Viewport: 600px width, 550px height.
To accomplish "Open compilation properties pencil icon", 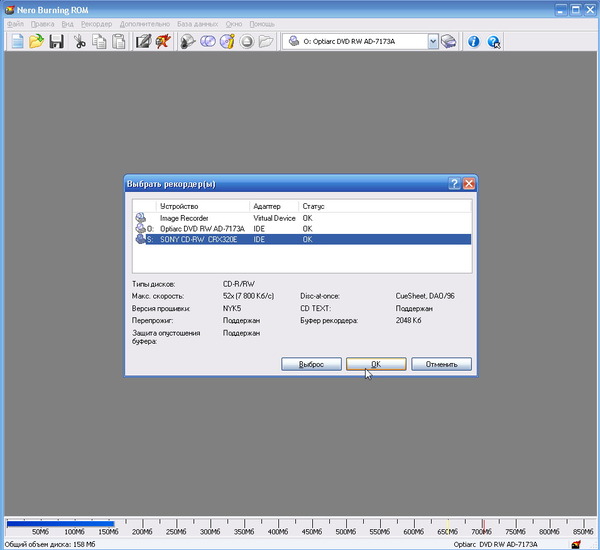I will [x=144, y=41].
